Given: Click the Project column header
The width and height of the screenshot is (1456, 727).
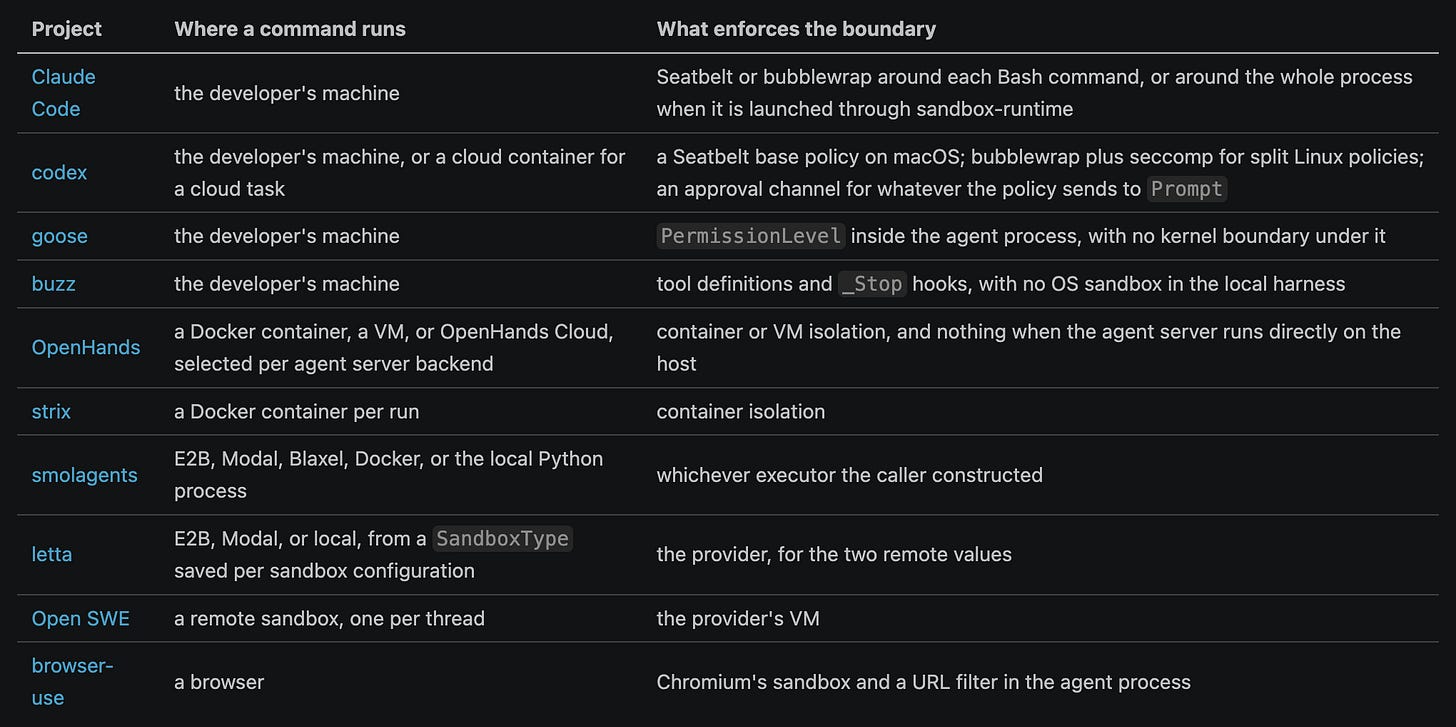Looking at the screenshot, I should click(x=67, y=29).
